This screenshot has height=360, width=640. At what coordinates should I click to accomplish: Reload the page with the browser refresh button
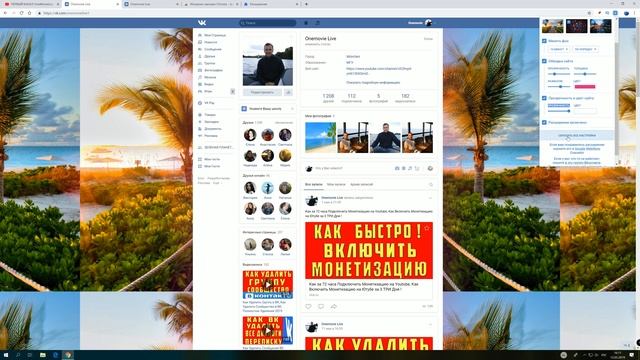21,13
